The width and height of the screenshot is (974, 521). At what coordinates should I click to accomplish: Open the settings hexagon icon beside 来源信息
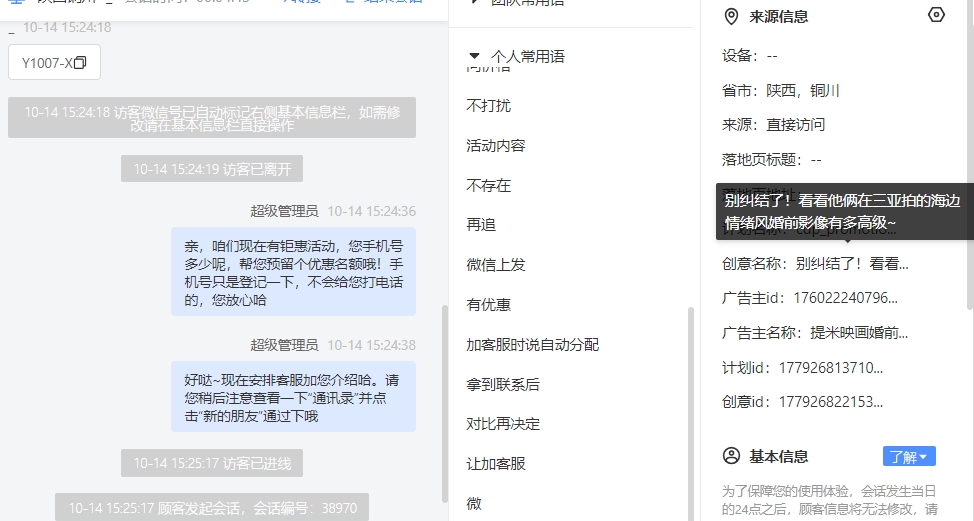(935, 15)
